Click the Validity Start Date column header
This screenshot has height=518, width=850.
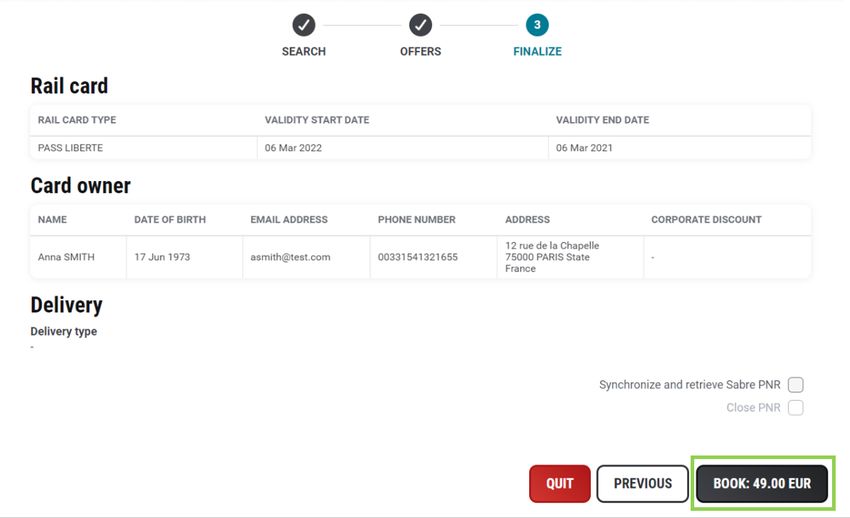tap(317, 120)
